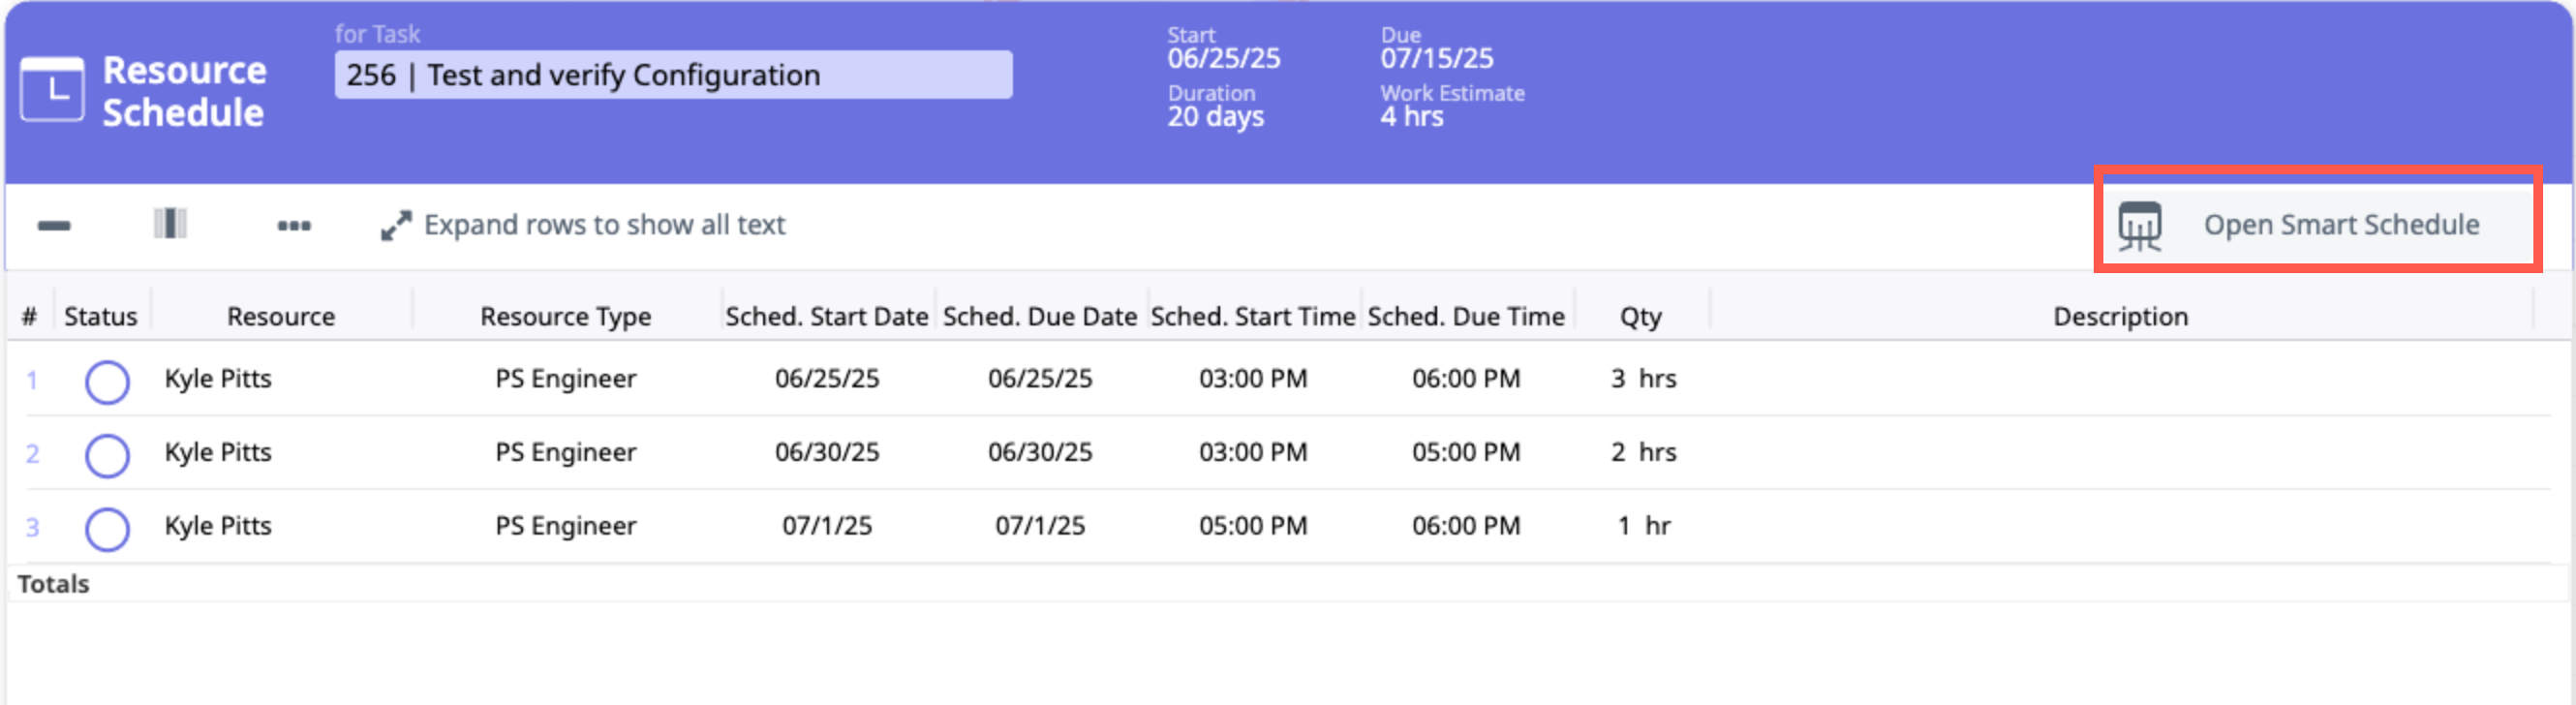Click the Sched. Start Date column header
The image size is (2576, 705).
click(826, 316)
